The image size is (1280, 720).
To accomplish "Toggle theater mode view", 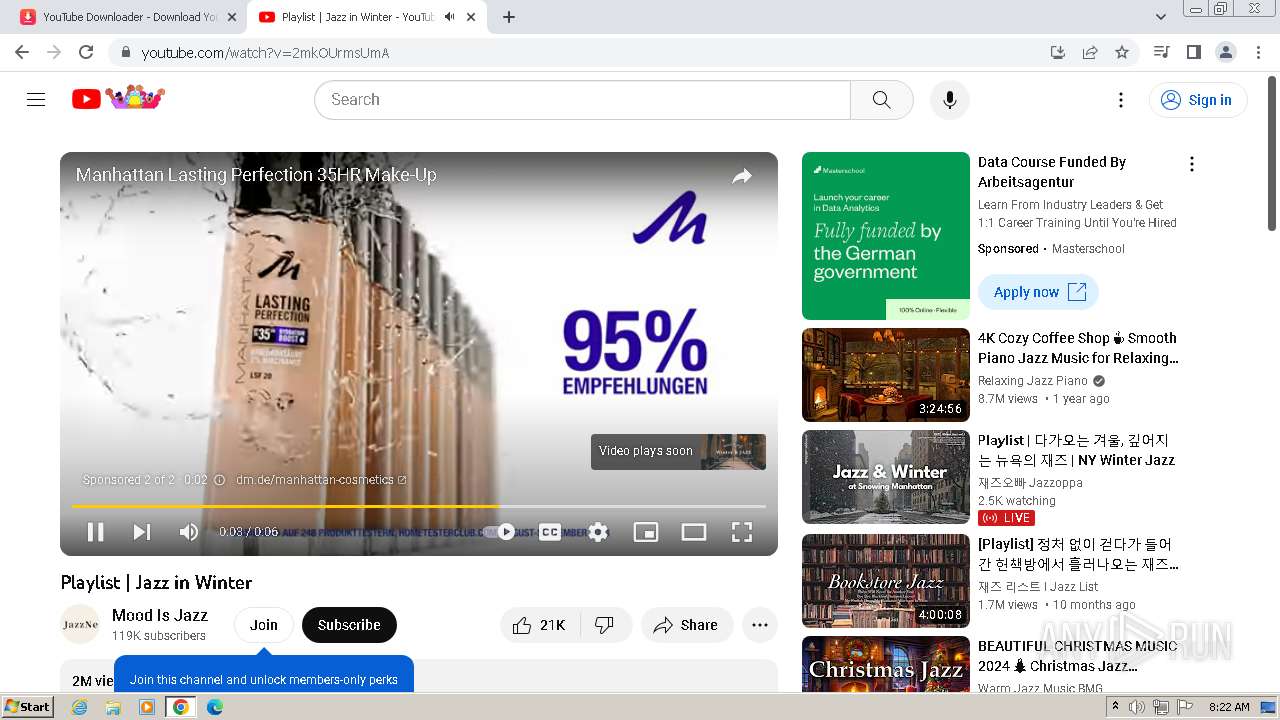I will [x=694, y=532].
